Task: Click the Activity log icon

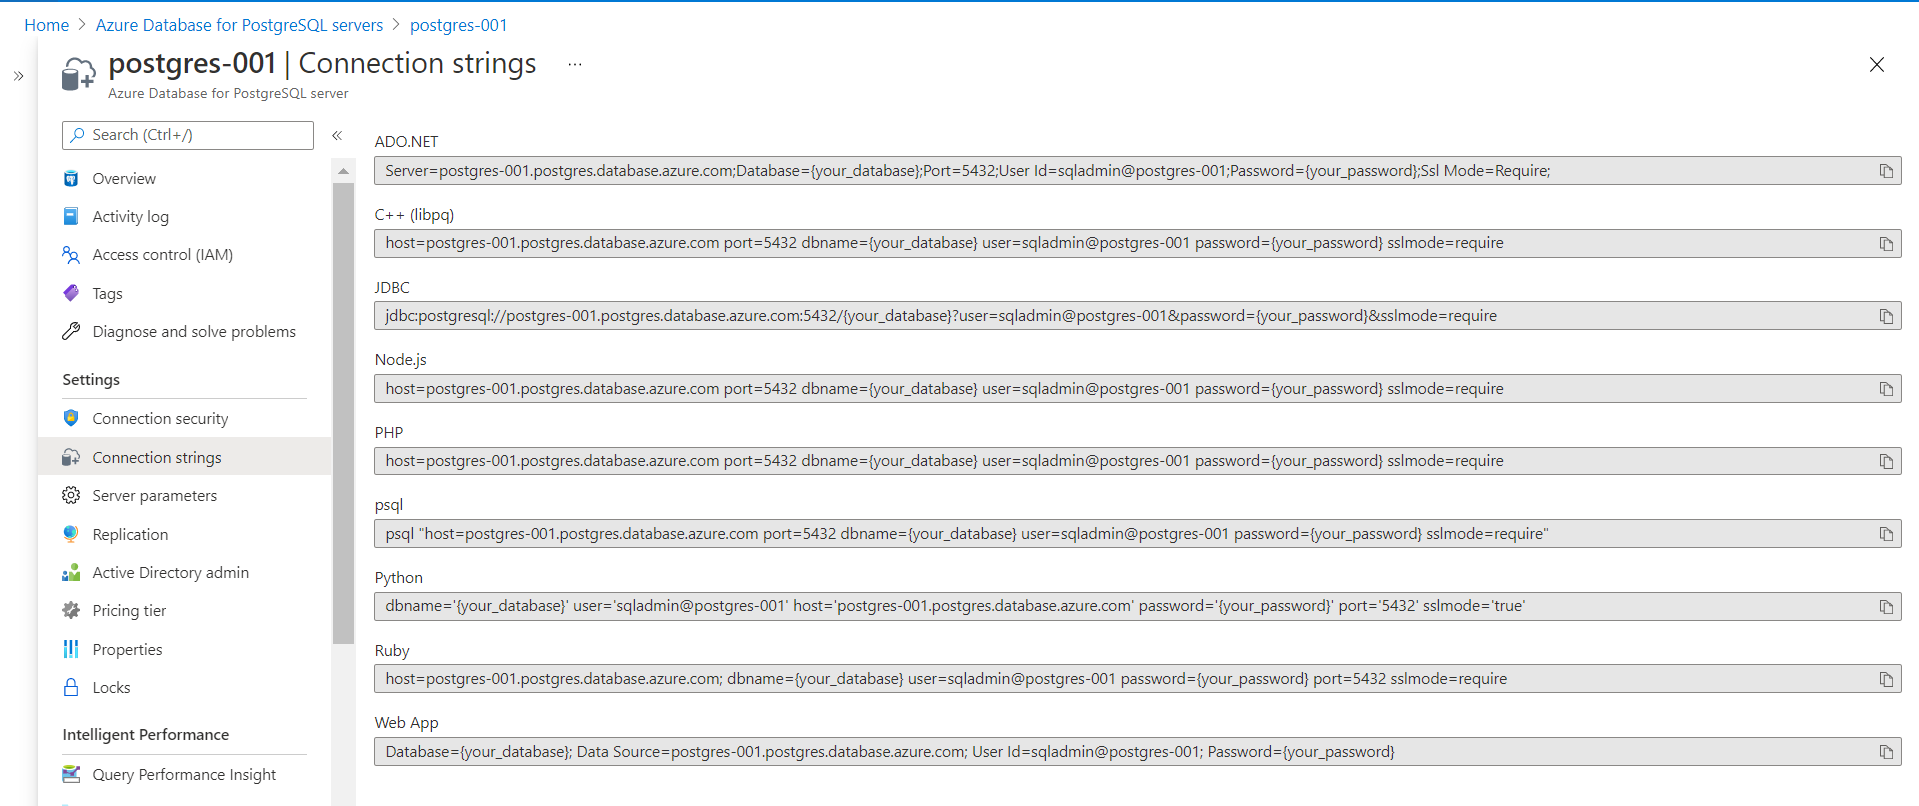Action: [71, 217]
